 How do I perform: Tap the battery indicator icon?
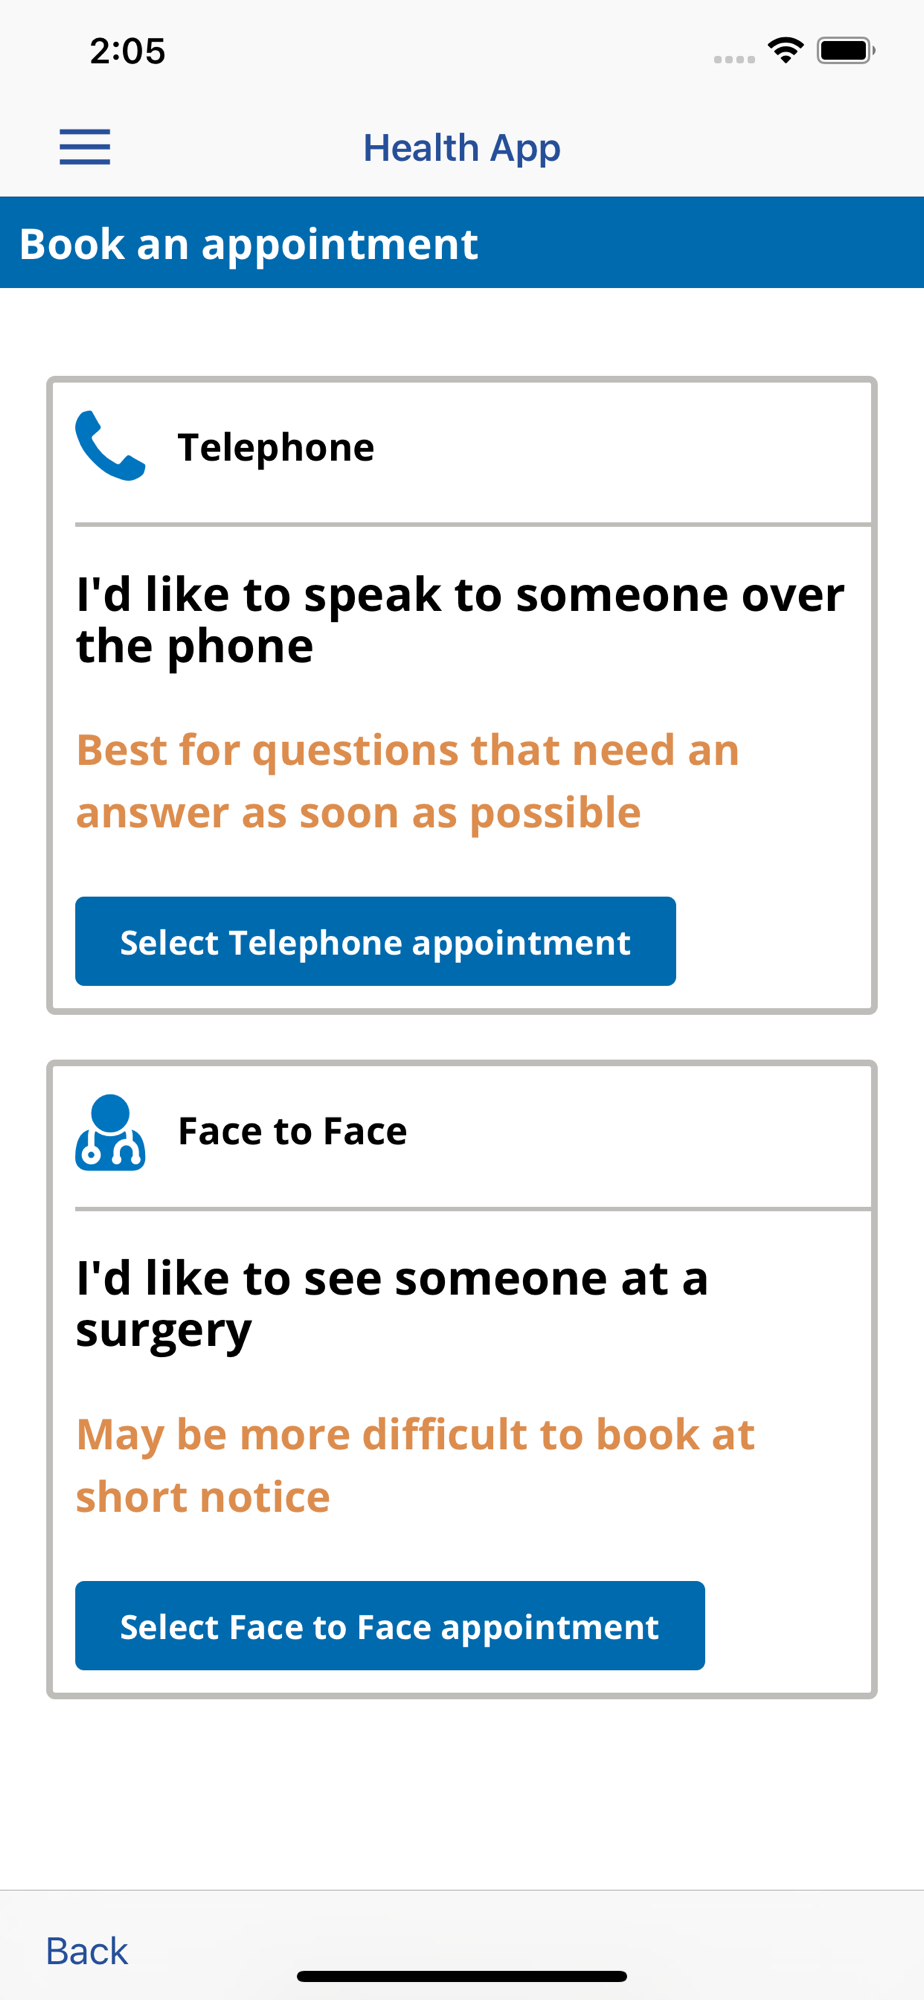[x=846, y=50]
